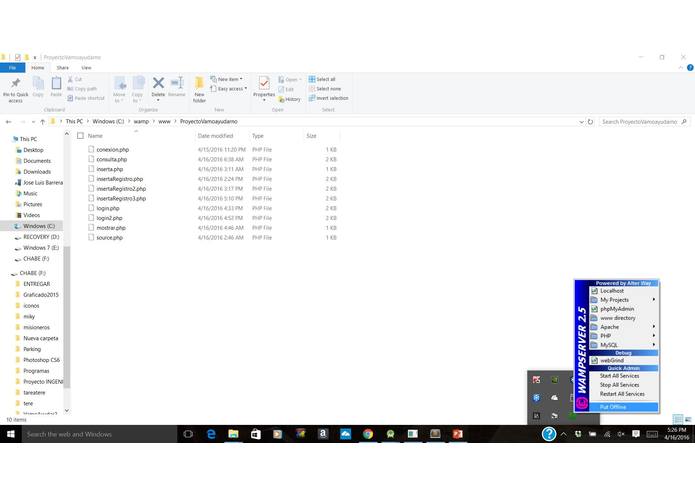Screen dimensions: 695x494
Task: Toggle the select-all checkbox in Name header
Action: point(80,136)
